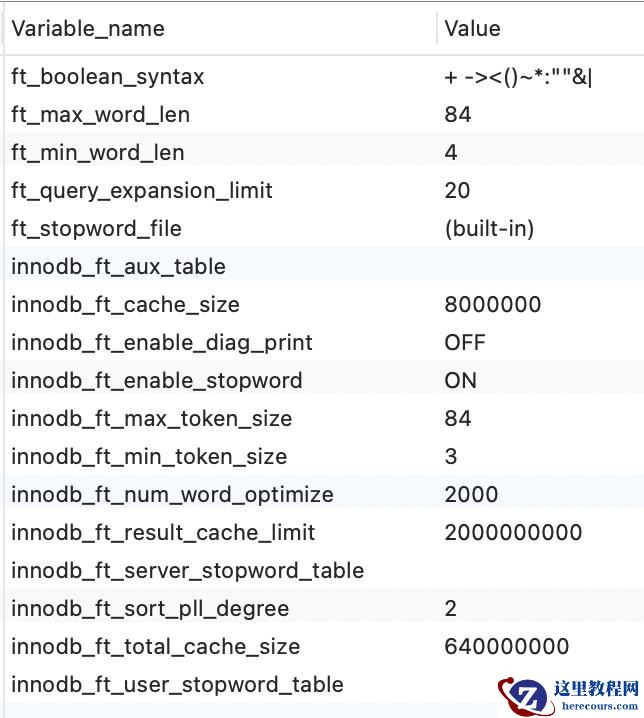Click the innodb_ft_min_token_size variable

149,457
